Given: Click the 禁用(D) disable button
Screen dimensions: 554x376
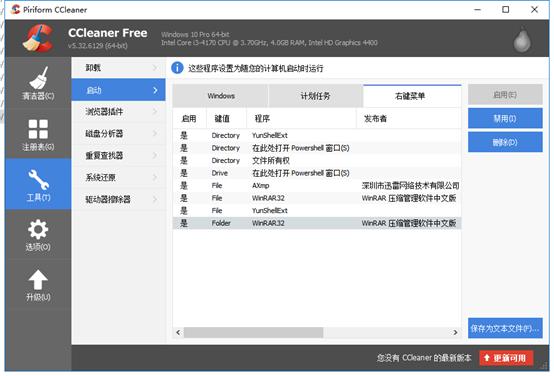Looking at the screenshot, I should coord(505,118).
